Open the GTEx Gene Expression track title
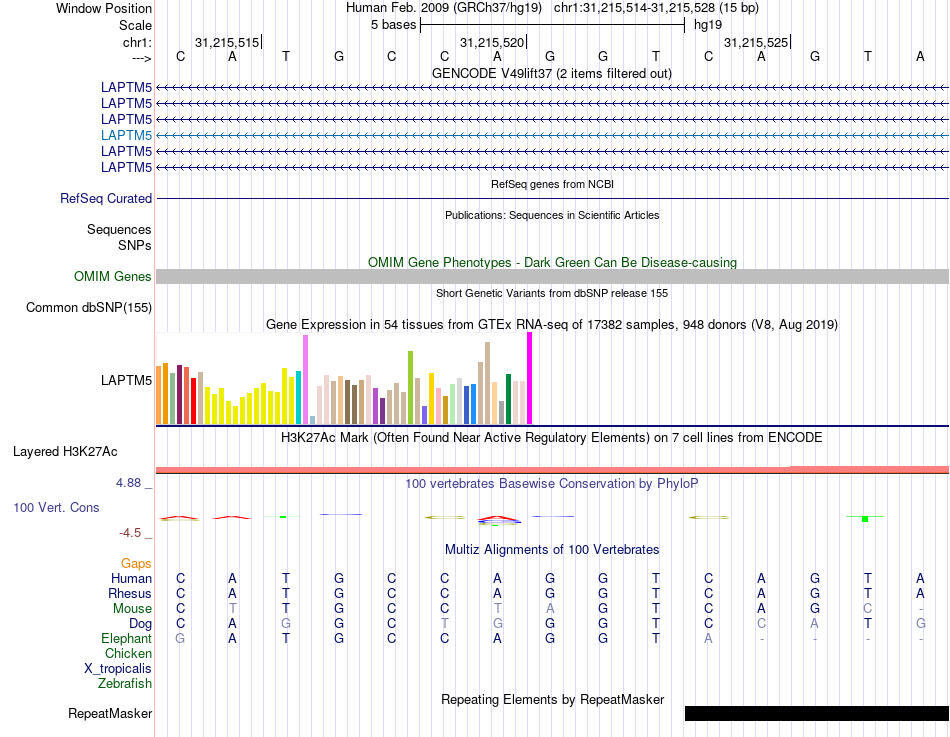The width and height of the screenshot is (950, 737). pos(552,324)
